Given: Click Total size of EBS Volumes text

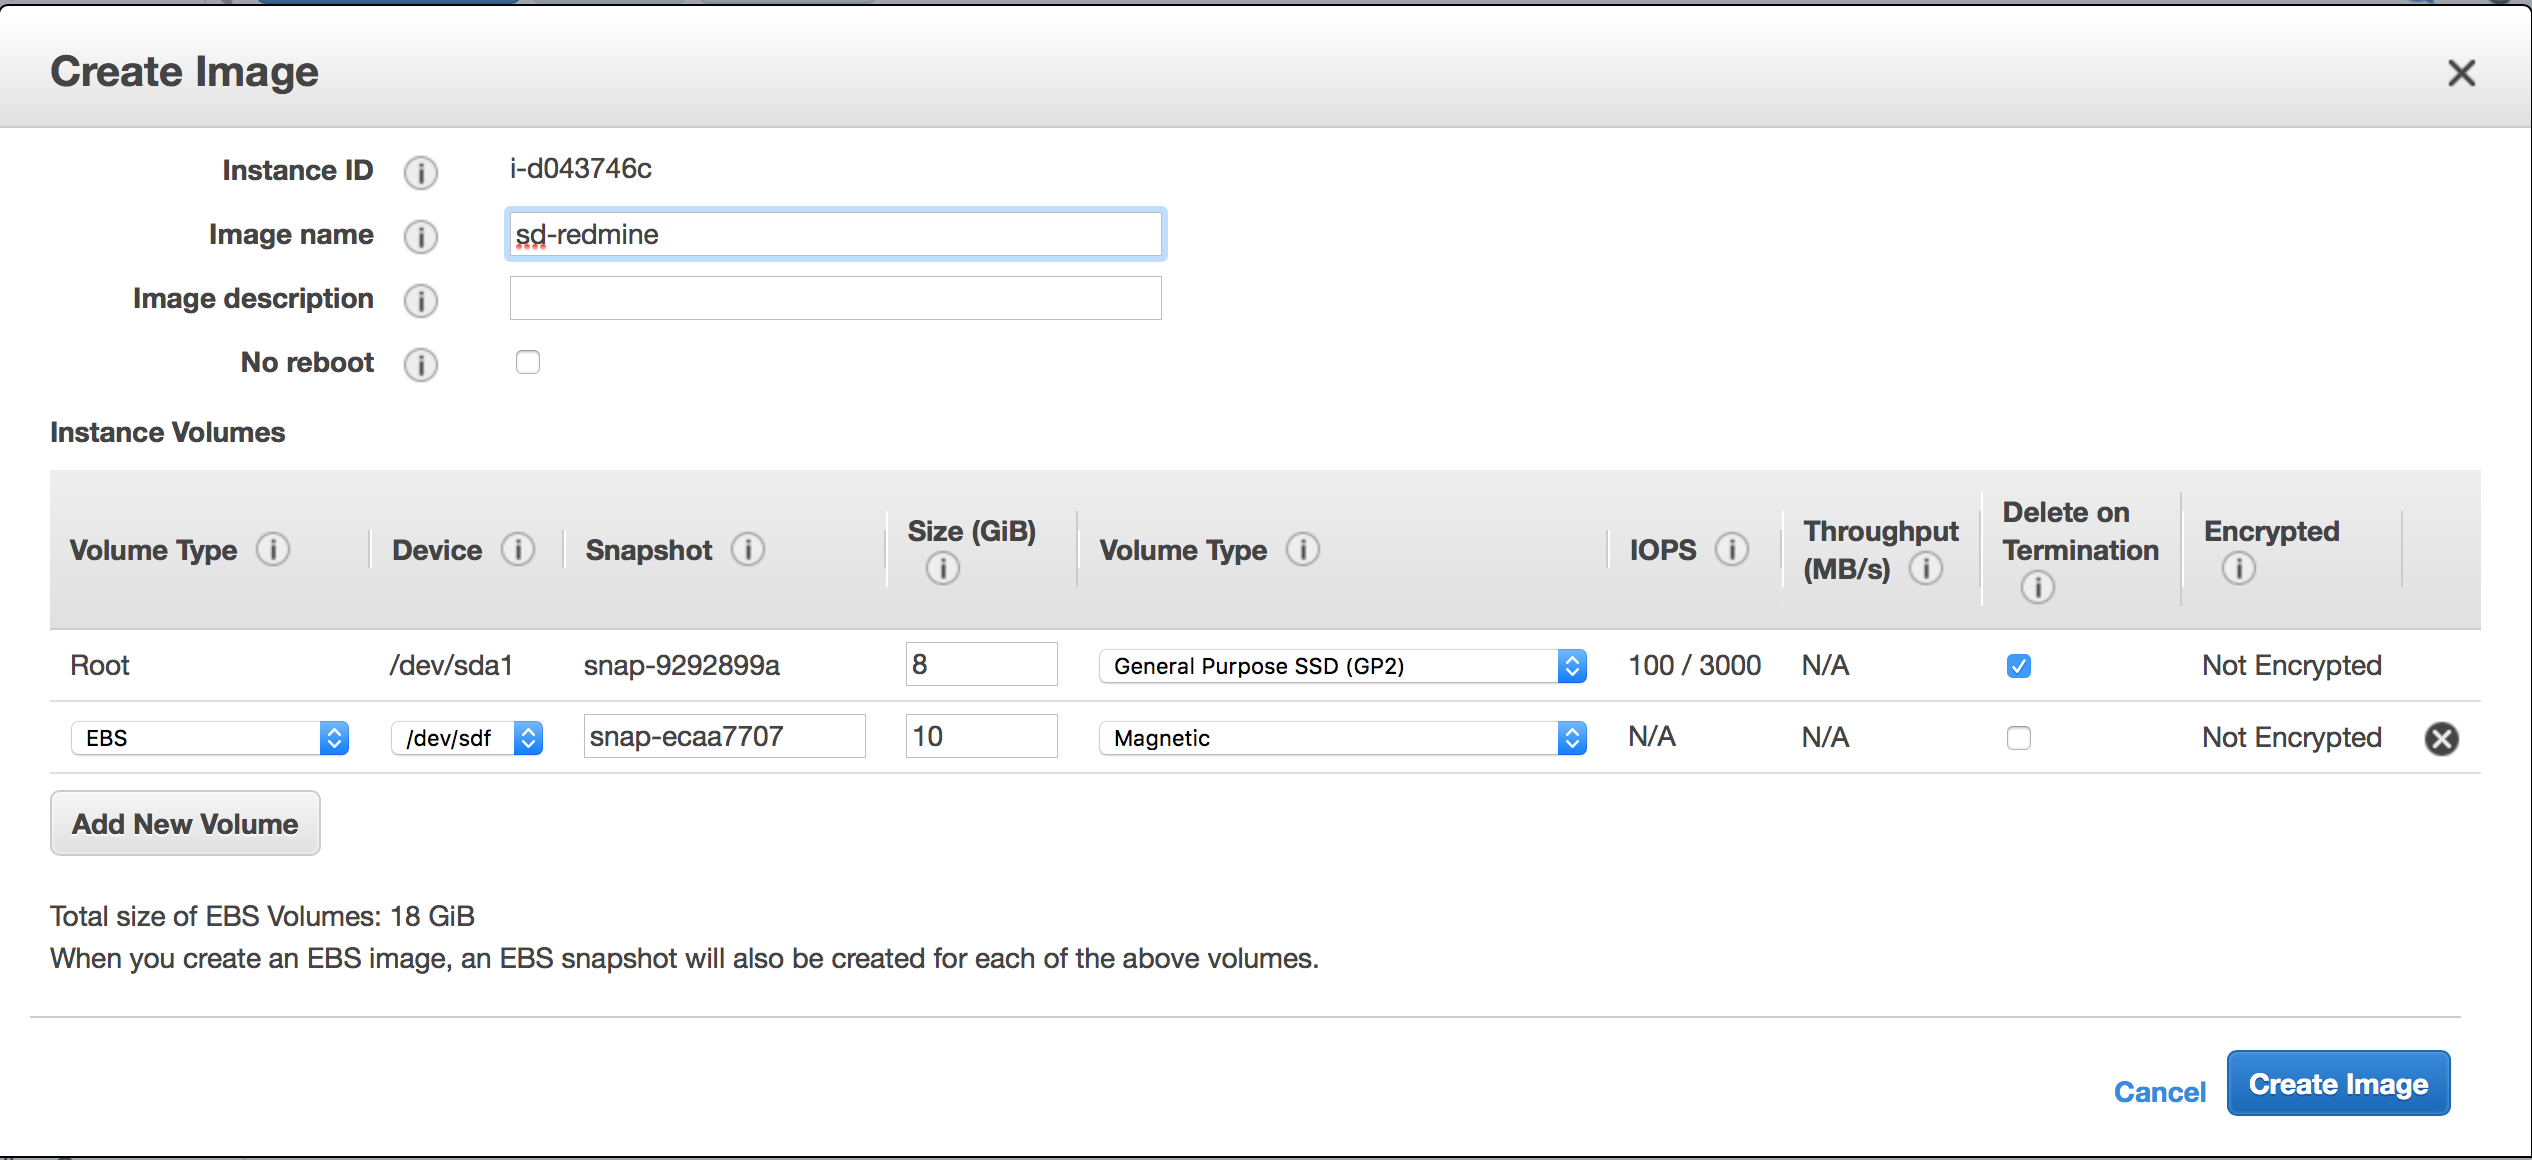Looking at the screenshot, I should pyautogui.click(x=263, y=916).
